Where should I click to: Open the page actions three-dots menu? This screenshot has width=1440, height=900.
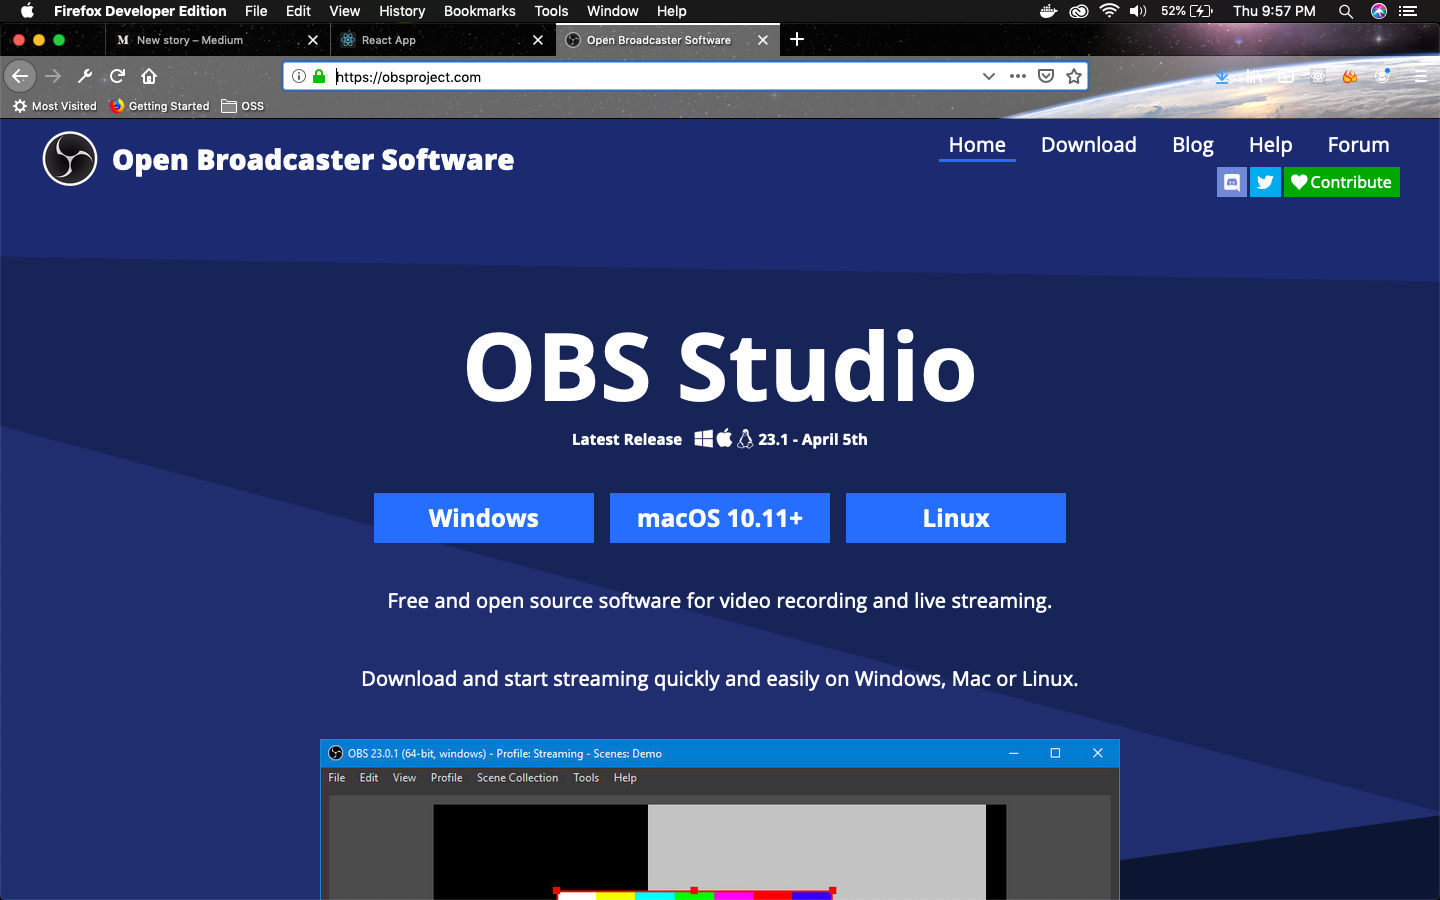tap(1018, 76)
